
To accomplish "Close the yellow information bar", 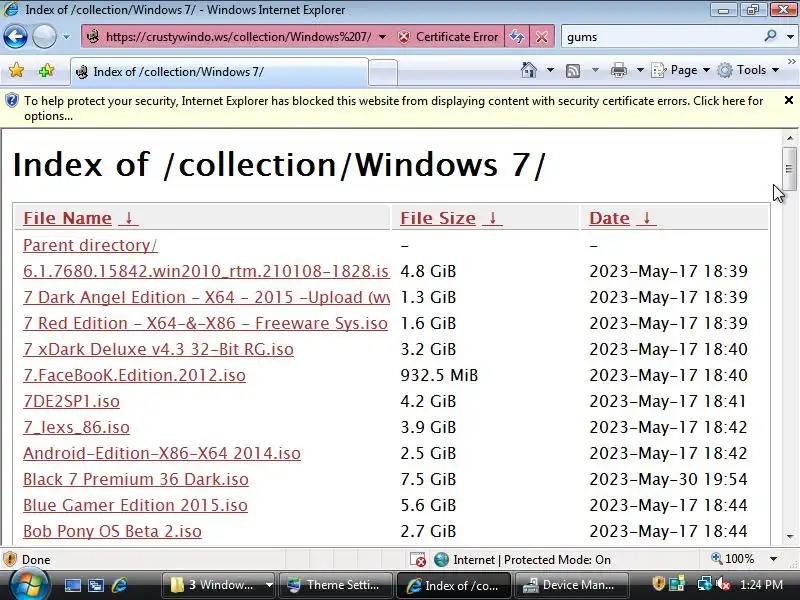I will tap(788, 100).
